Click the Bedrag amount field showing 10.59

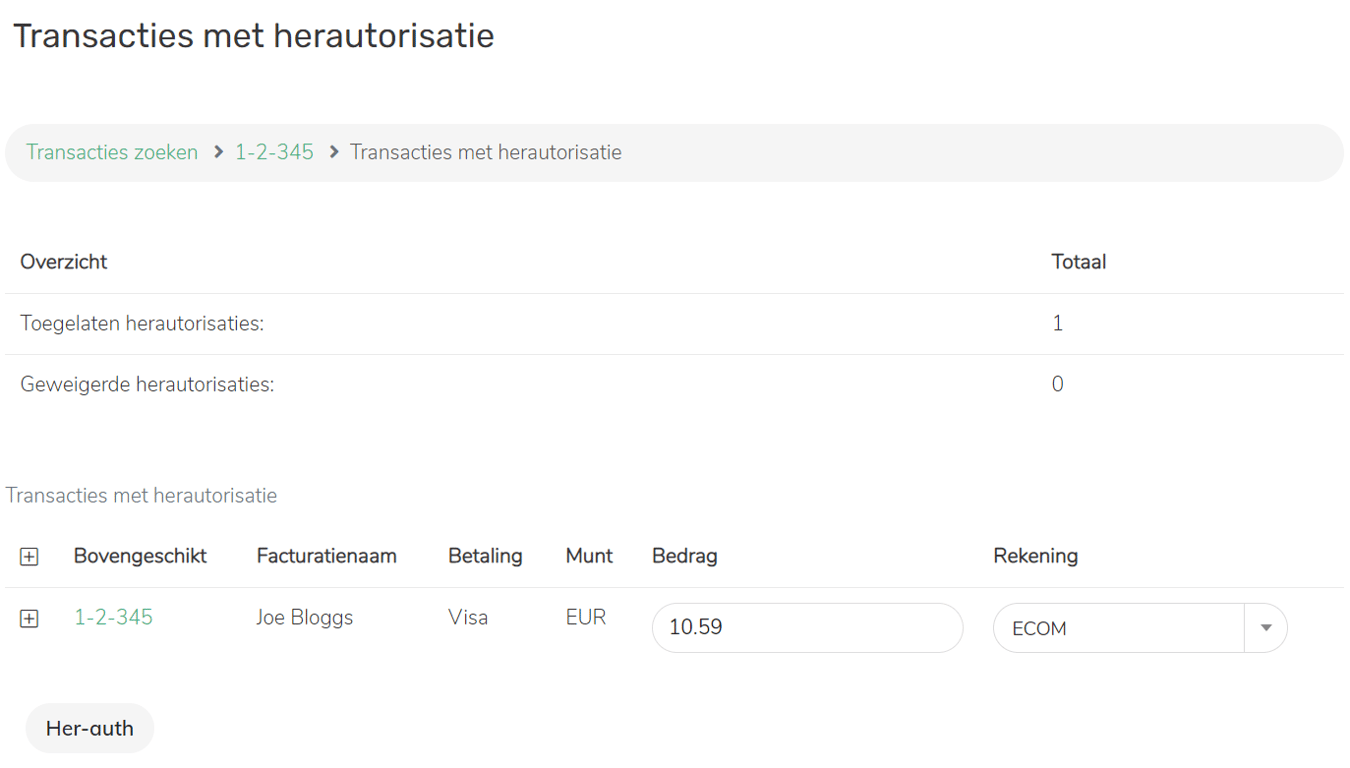806,628
